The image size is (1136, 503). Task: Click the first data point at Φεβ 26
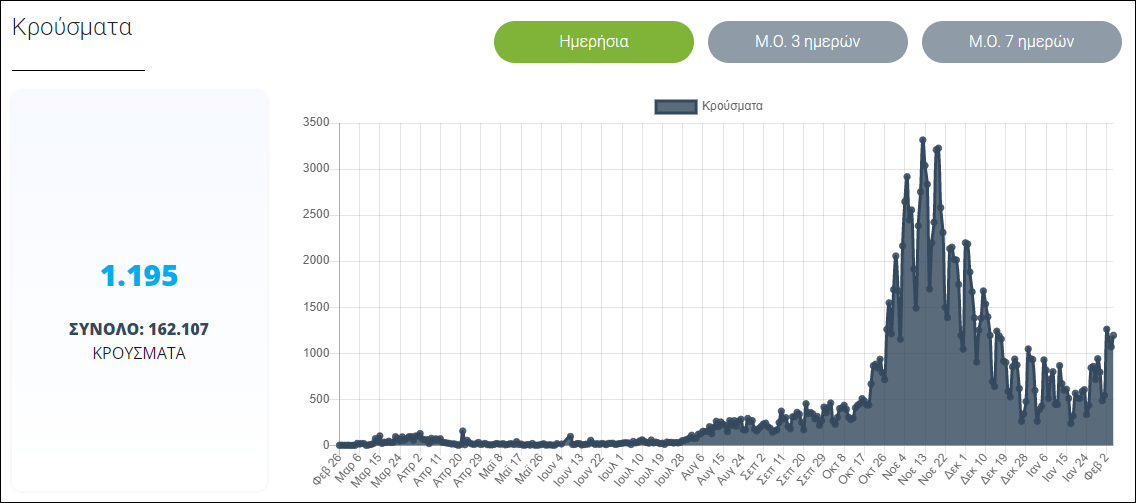[x=340, y=445]
